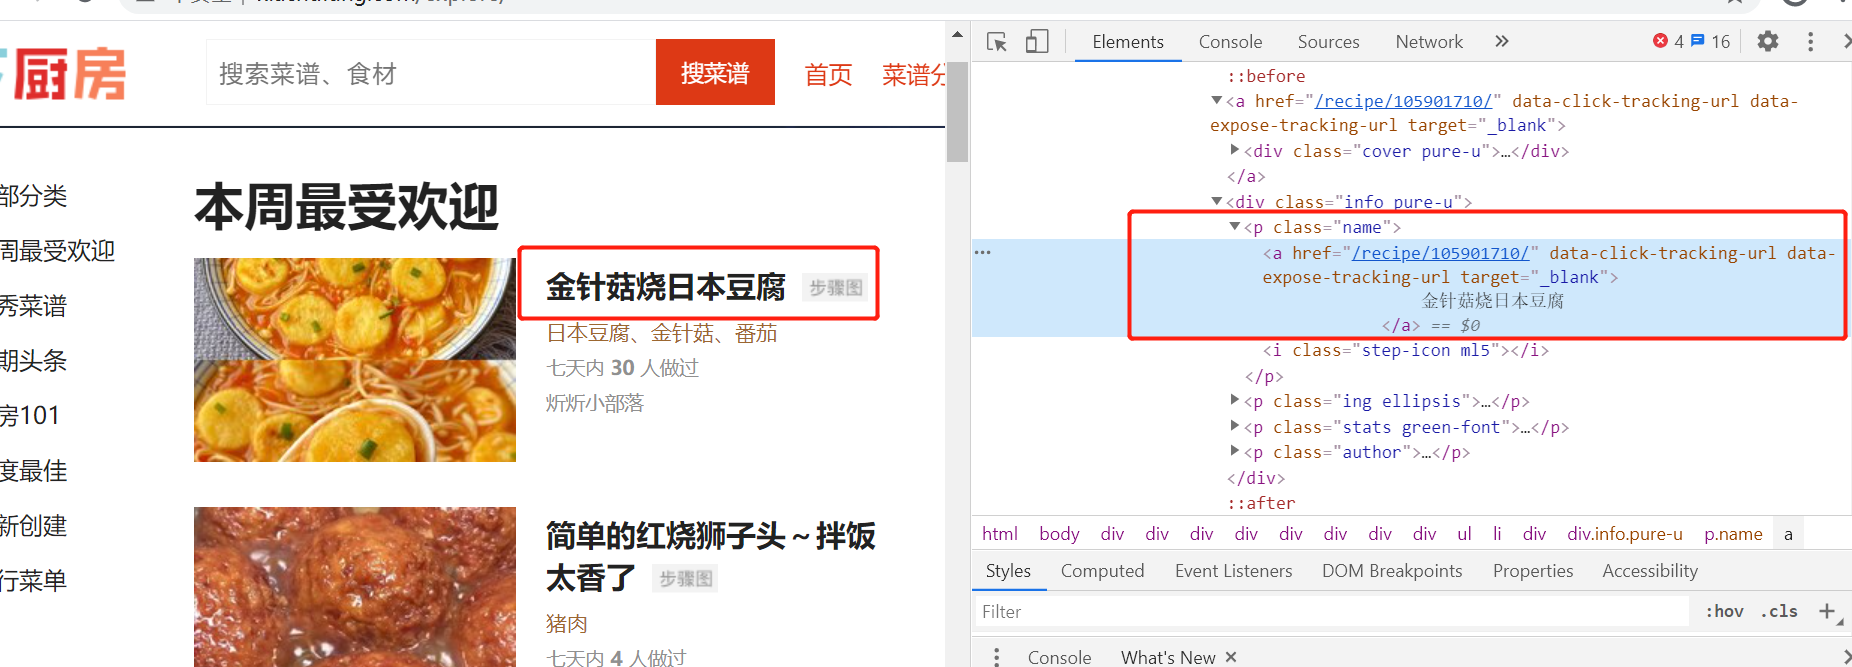The image size is (1852, 667).
Task: Select html in the DOM breadcrumb
Action: pyautogui.click(x=999, y=534)
